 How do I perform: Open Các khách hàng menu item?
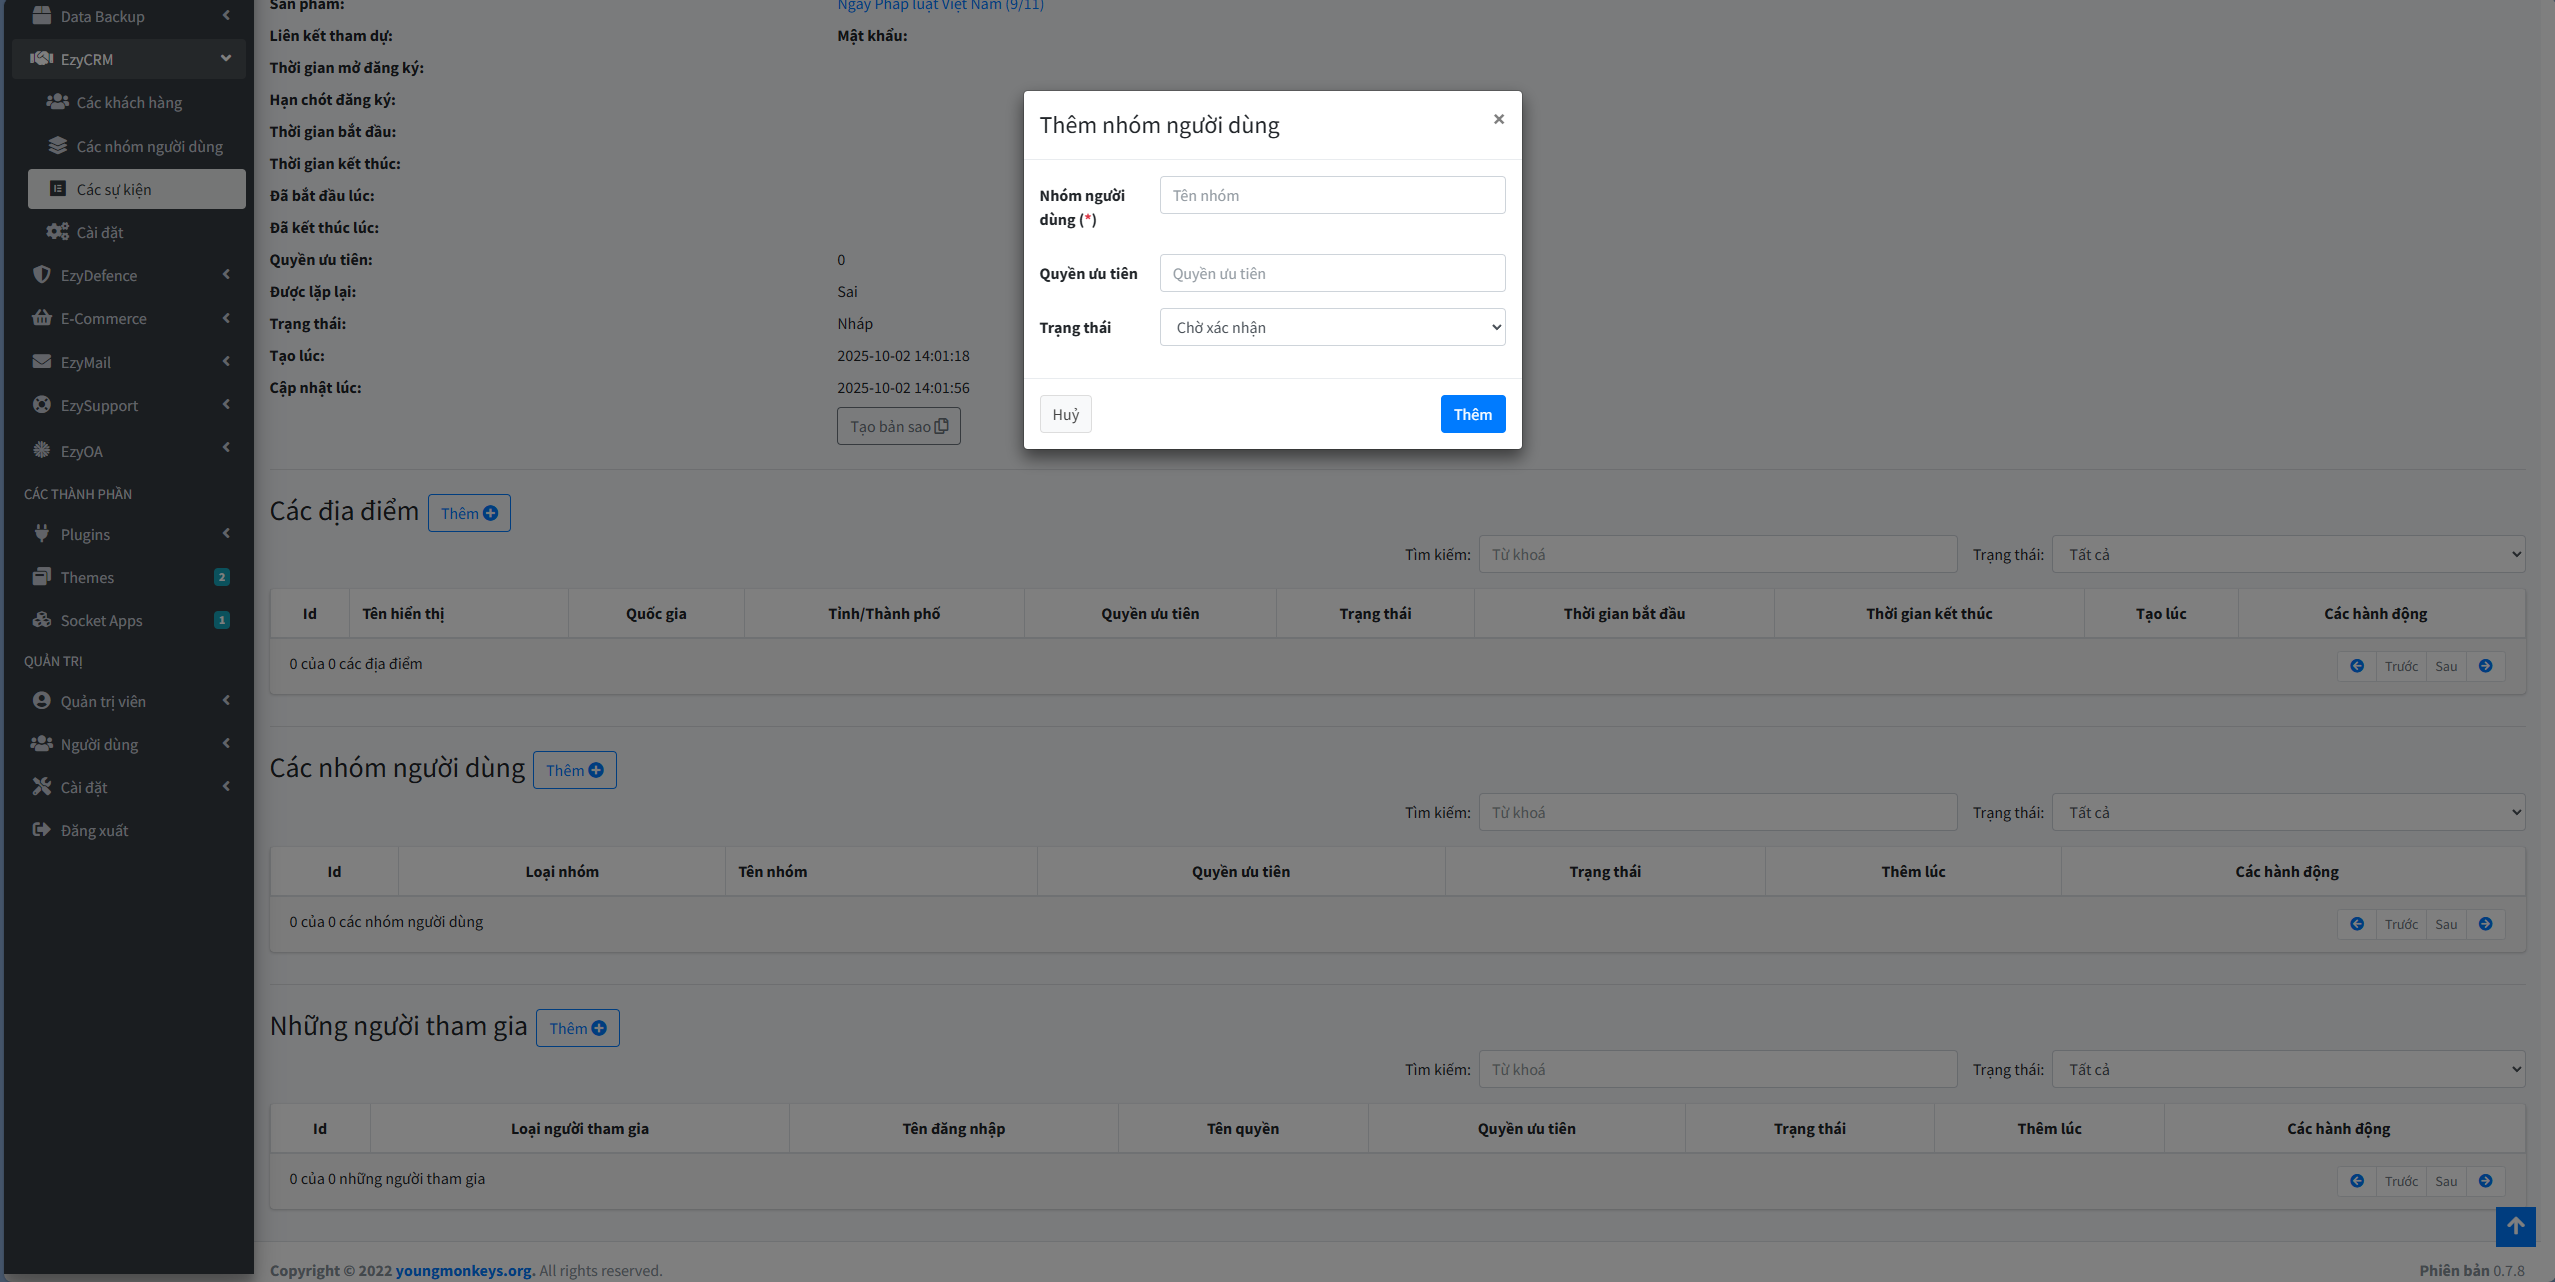pos(129,102)
